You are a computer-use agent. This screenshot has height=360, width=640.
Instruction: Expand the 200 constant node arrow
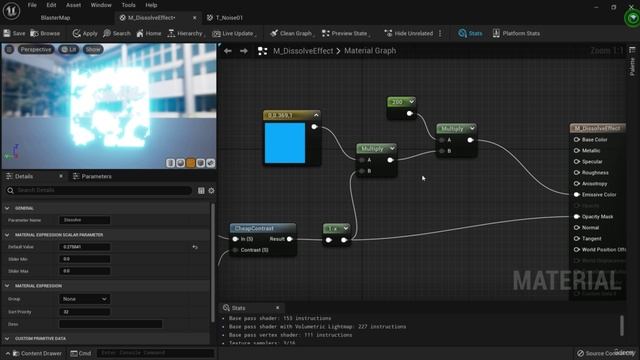(x=411, y=102)
